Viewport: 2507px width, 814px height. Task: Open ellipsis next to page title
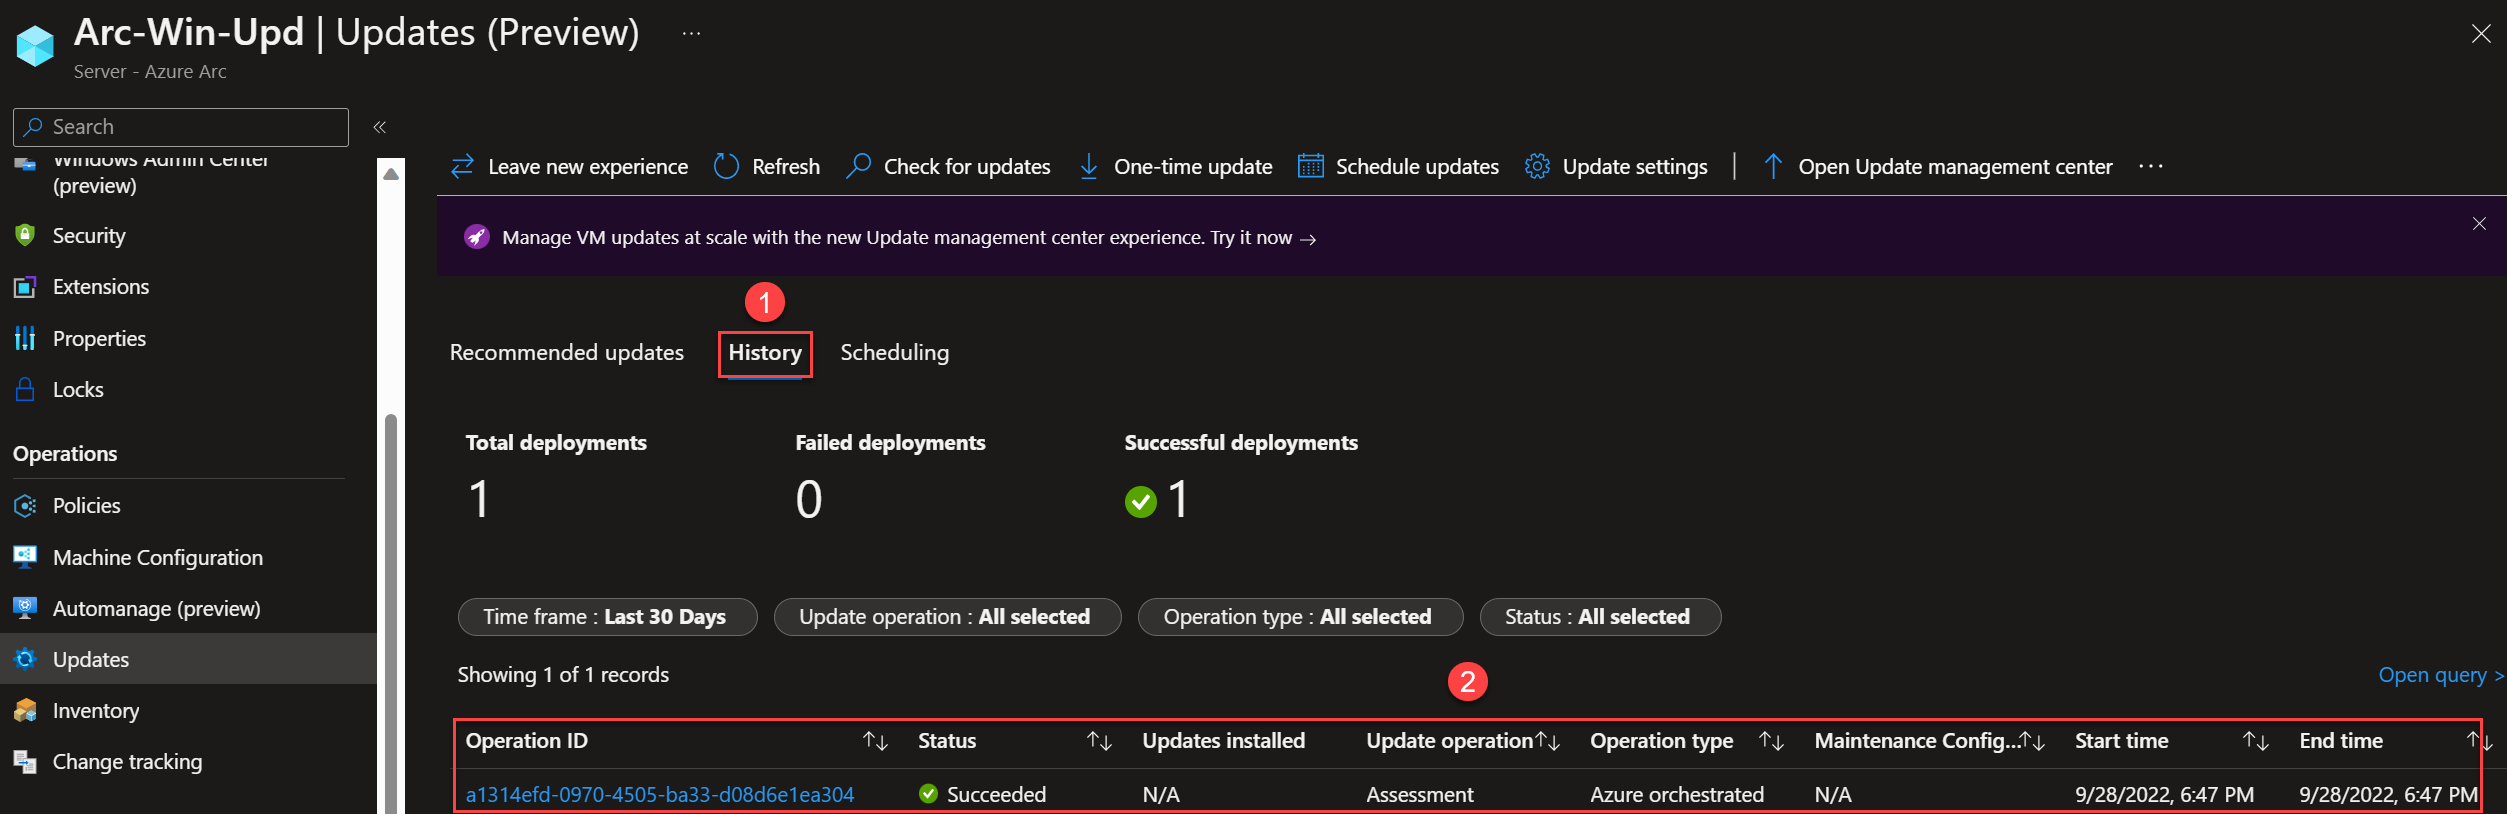(x=691, y=34)
